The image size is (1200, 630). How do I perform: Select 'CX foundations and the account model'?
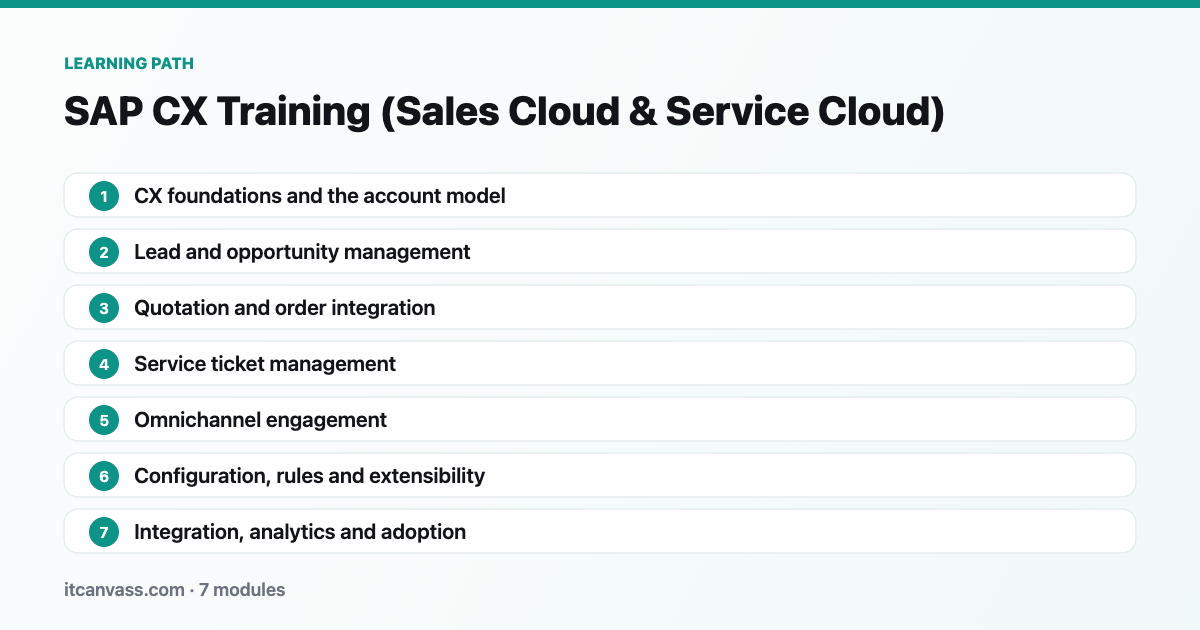point(600,195)
